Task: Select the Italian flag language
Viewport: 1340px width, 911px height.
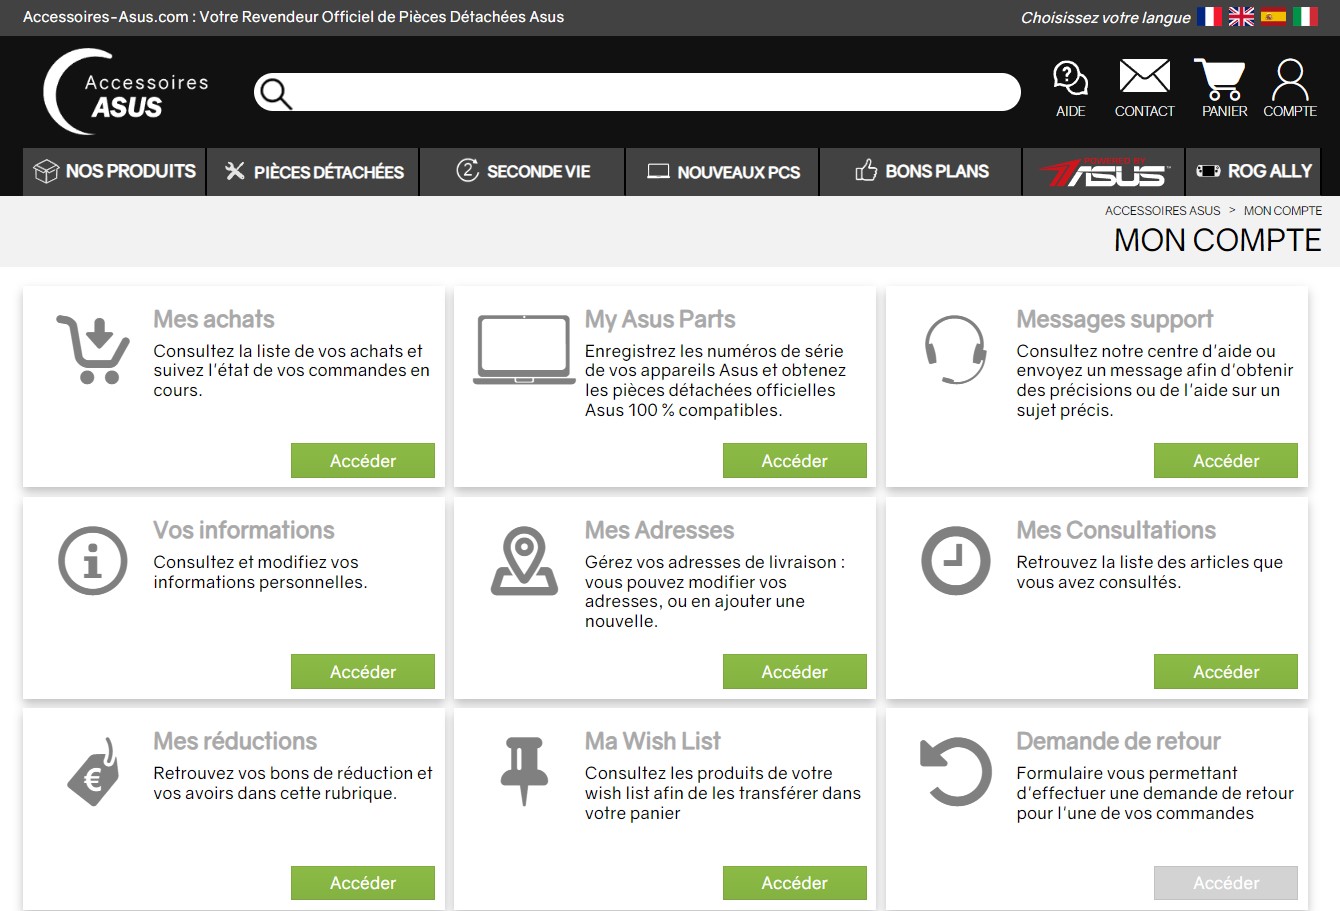Action: coord(1305,16)
